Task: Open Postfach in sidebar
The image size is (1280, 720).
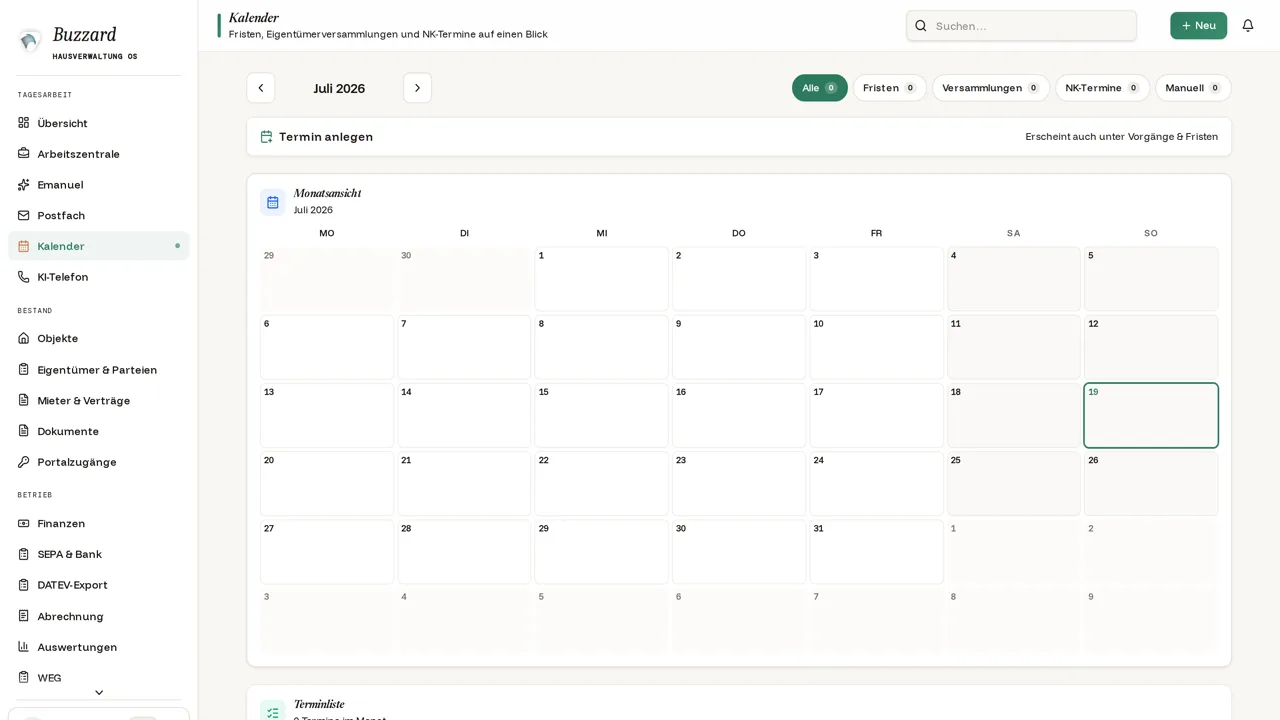Action: (99, 215)
